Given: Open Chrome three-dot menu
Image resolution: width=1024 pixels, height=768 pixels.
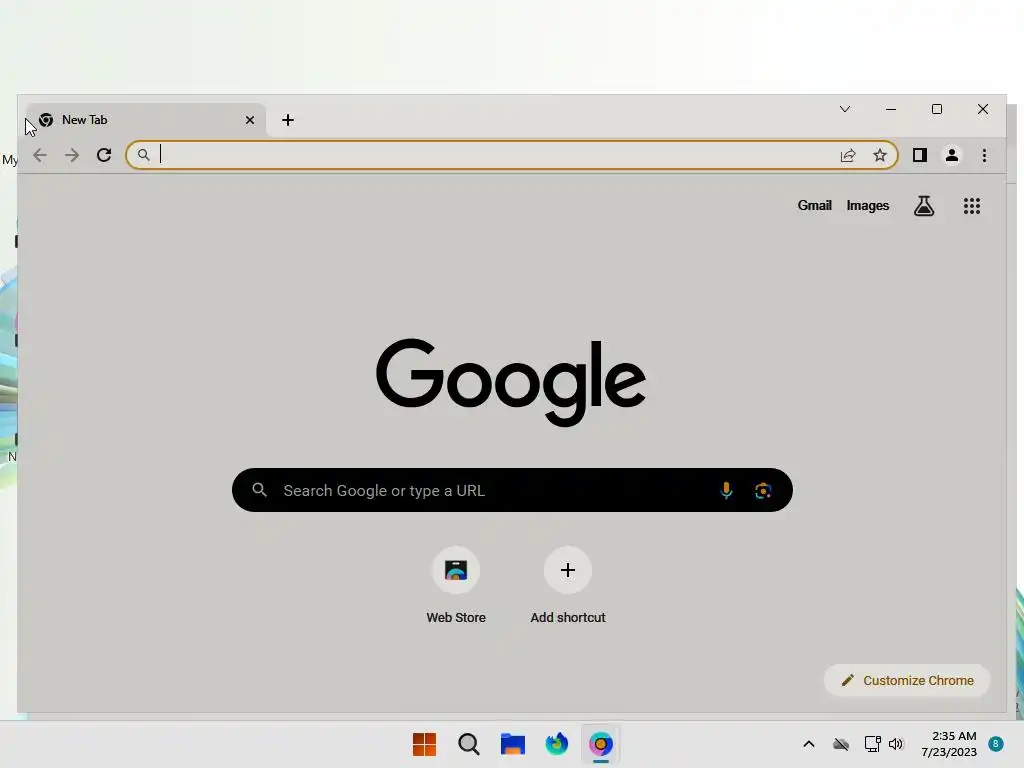Looking at the screenshot, I should click(x=984, y=155).
